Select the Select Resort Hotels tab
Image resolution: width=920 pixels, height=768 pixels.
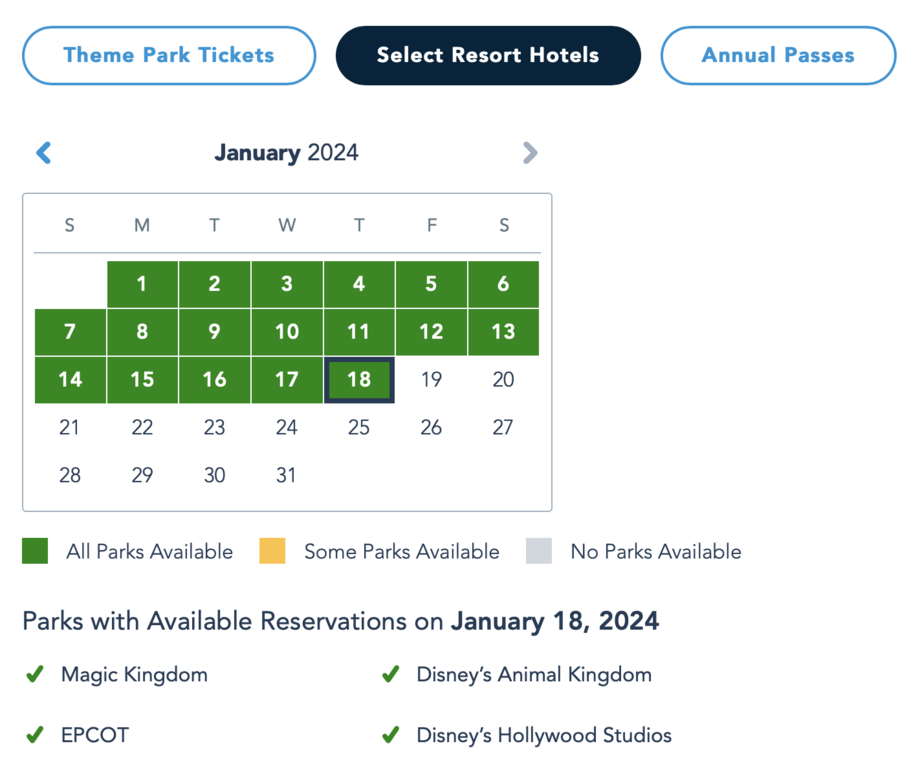pos(488,55)
